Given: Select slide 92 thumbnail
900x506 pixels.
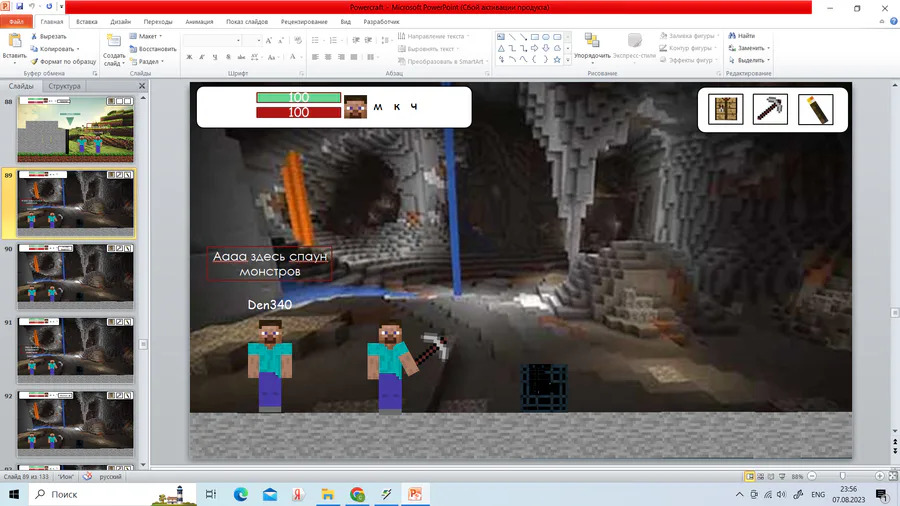Looking at the screenshot, I should pyautogui.click(x=75, y=423).
